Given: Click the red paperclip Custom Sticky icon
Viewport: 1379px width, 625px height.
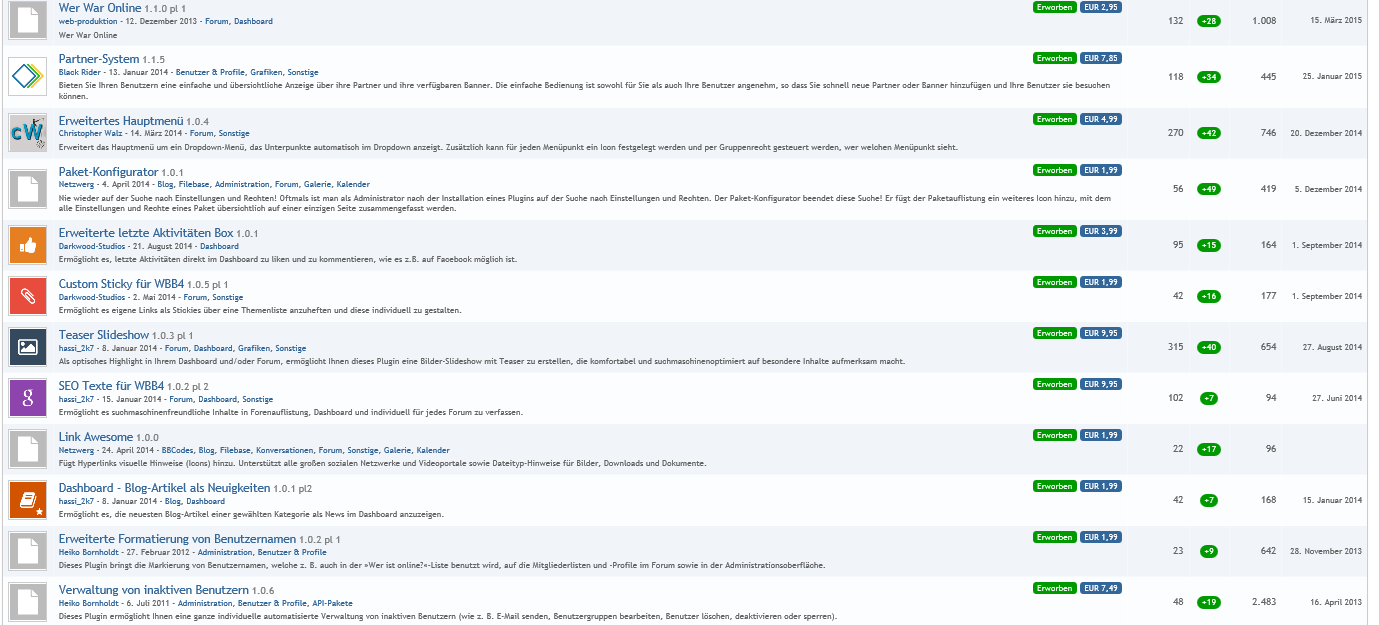Looking at the screenshot, I should click(29, 296).
